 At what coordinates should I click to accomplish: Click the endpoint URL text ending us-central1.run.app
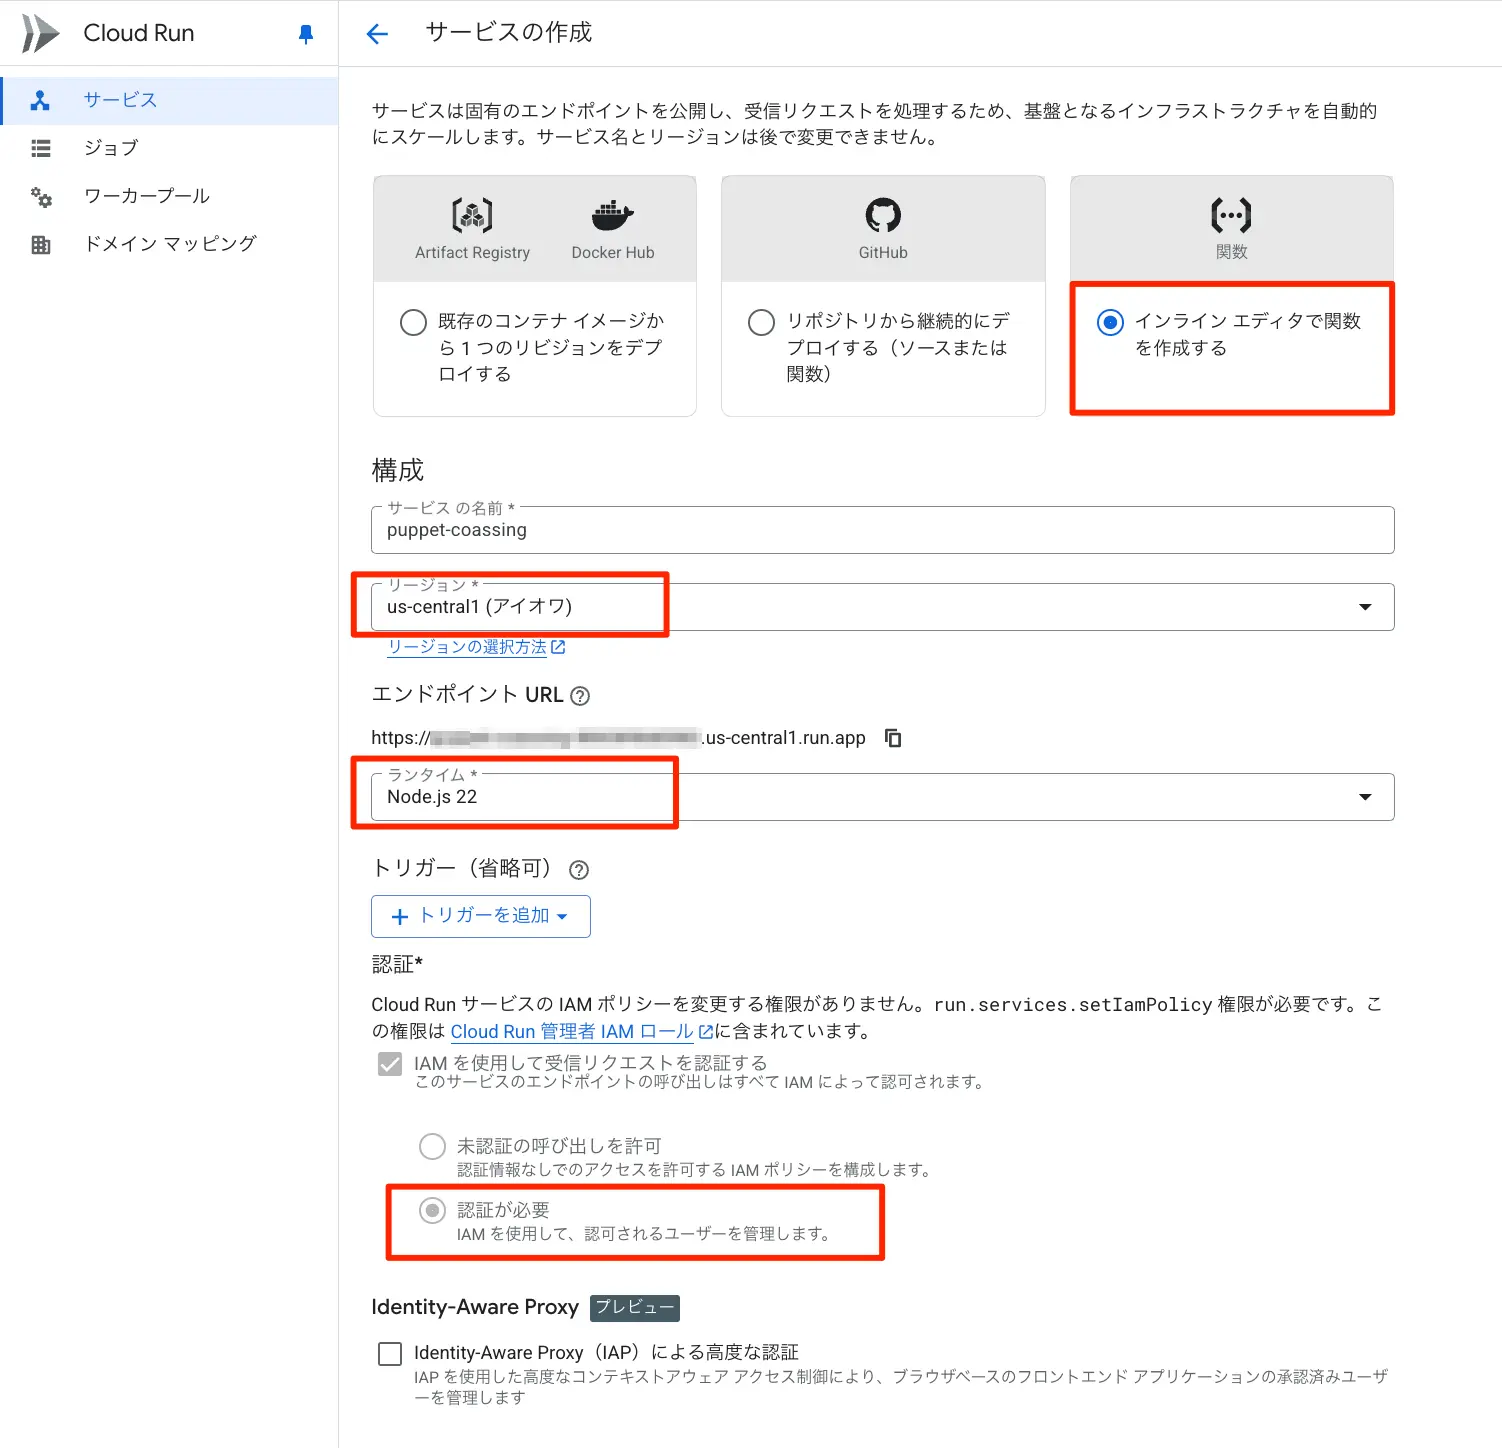point(618,738)
